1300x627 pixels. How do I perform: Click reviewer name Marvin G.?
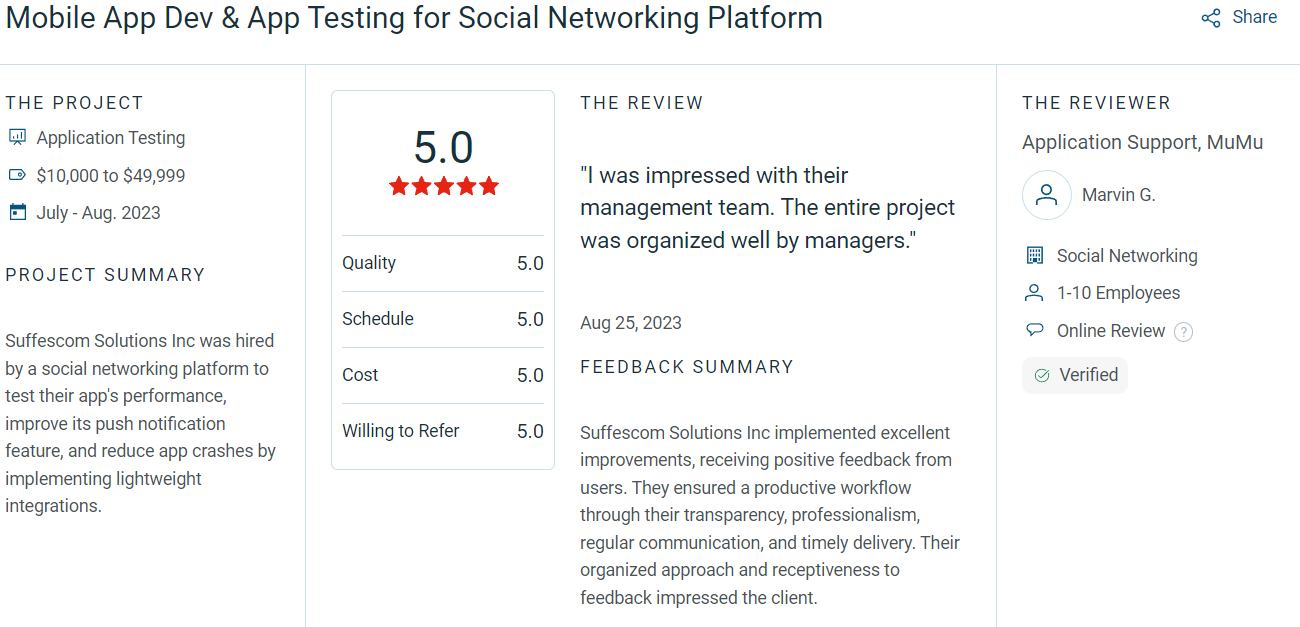click(x=1118, y=195)
